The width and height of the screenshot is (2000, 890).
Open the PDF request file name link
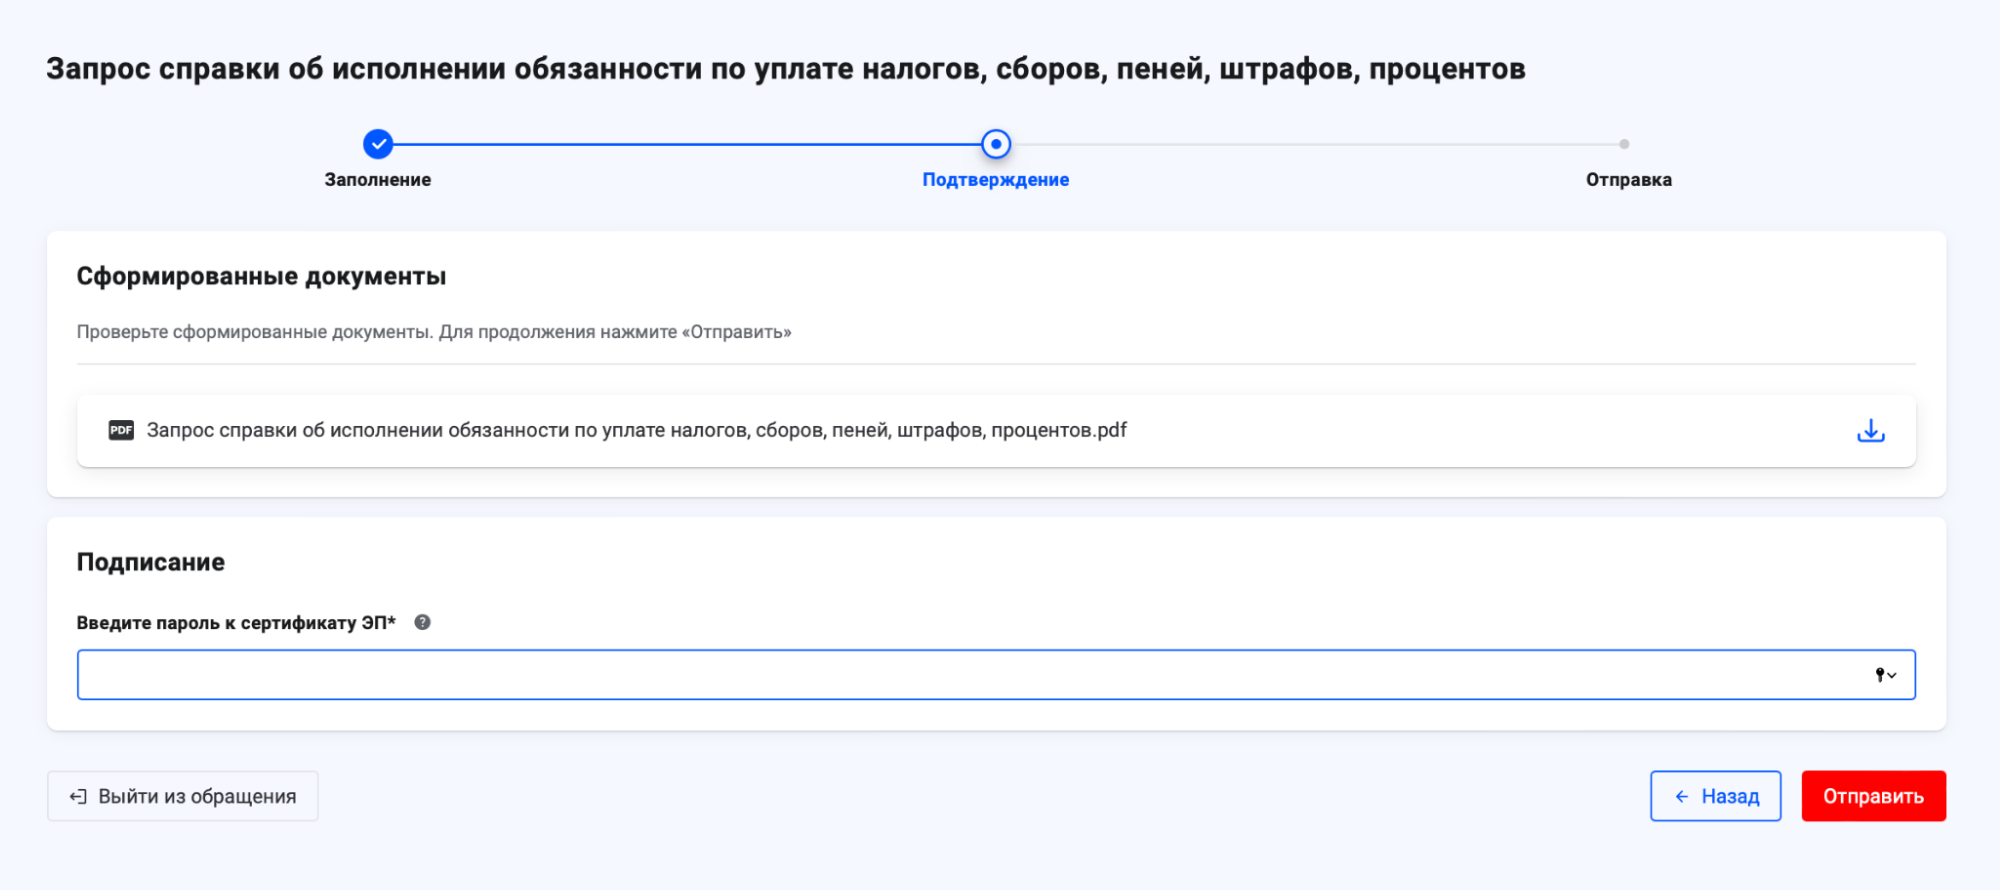(637, 430)
